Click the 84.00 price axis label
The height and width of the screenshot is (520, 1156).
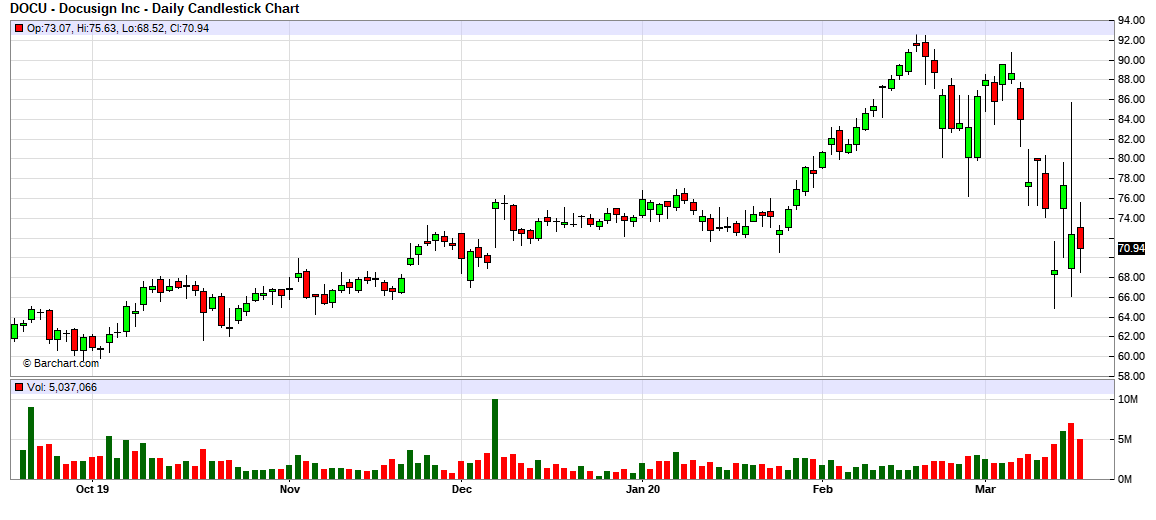tap(1132, 119)
